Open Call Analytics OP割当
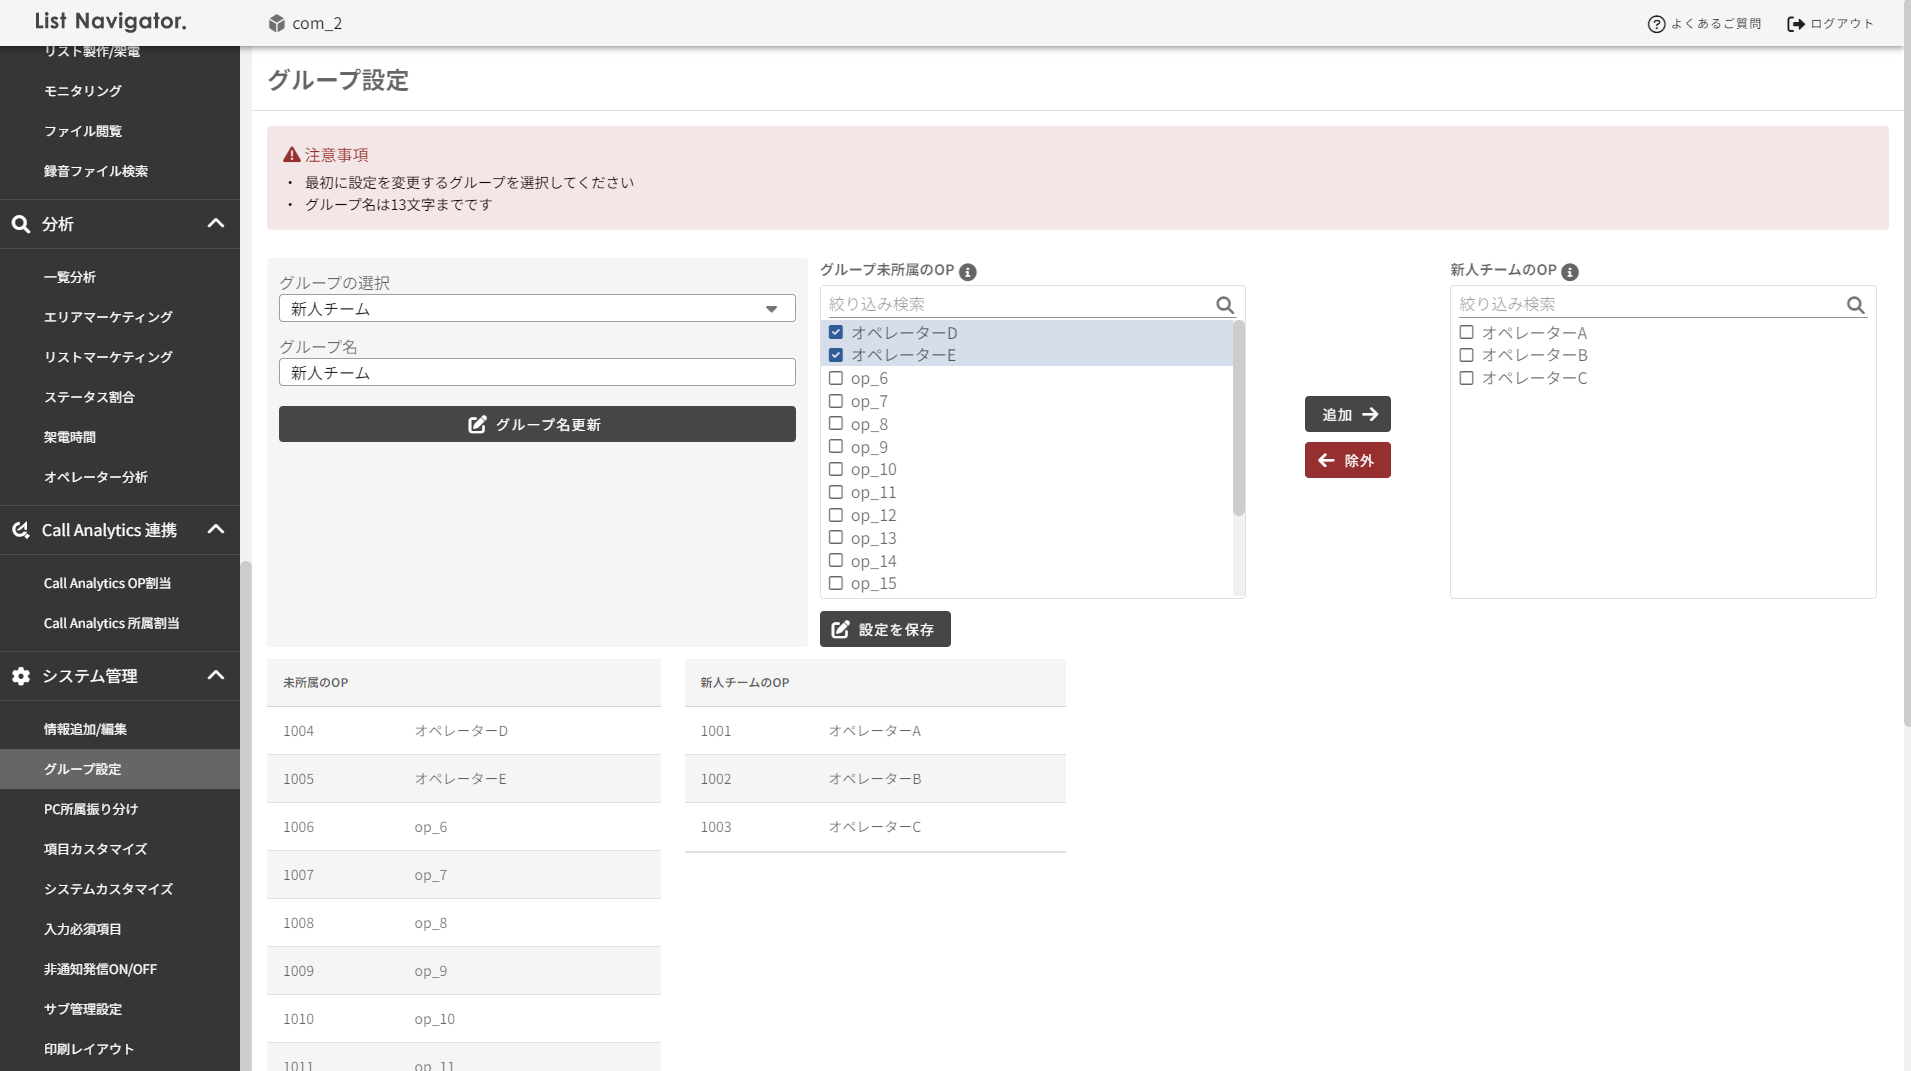 pyautogui.click(x=108, y=583)
